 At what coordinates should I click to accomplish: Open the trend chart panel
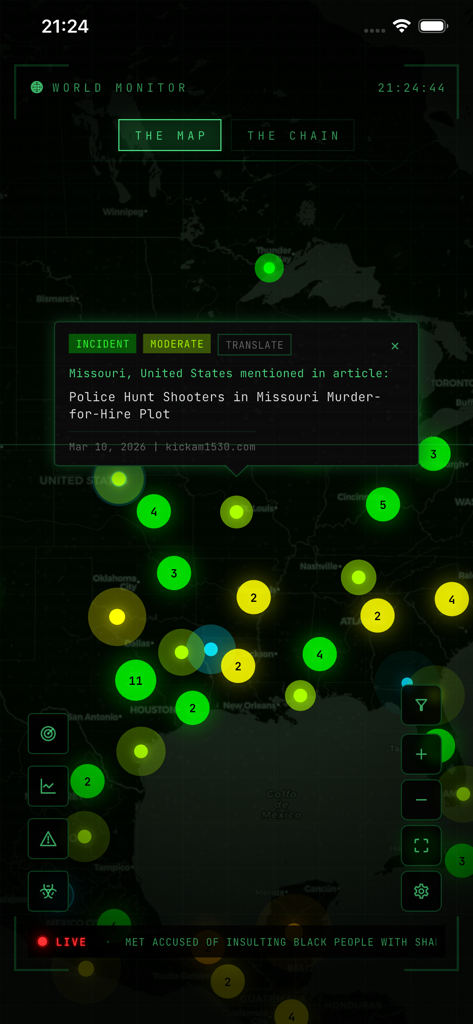pyautogui.click(x=48, y=786)
